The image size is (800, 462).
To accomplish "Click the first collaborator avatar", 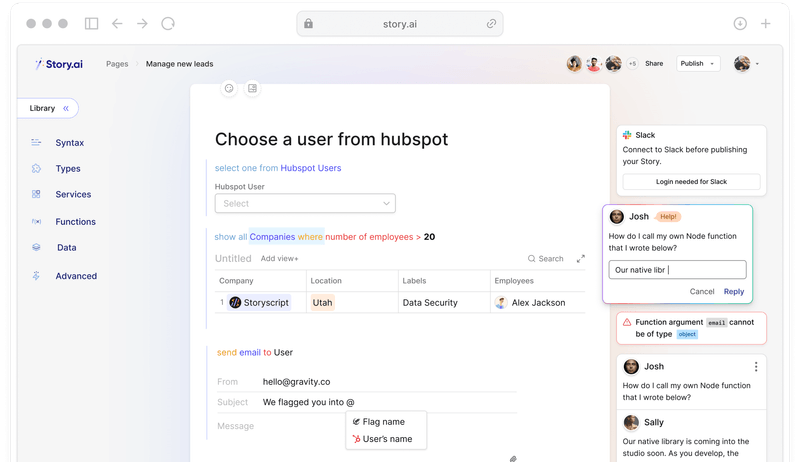I will tap(574, 64).
